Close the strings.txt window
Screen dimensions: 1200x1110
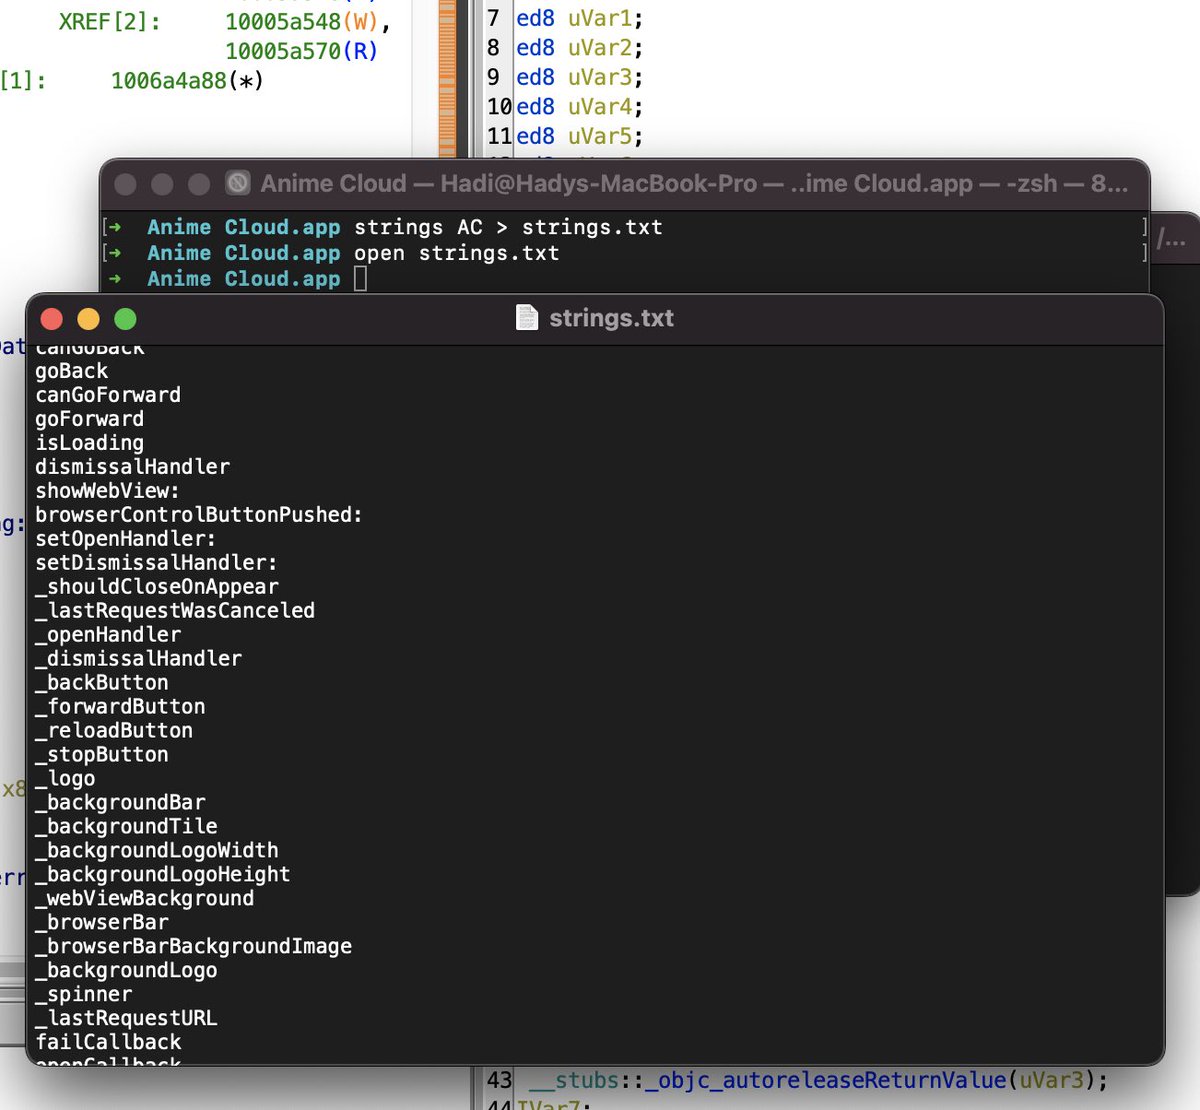pyautogui.click(x=52, y=319)
